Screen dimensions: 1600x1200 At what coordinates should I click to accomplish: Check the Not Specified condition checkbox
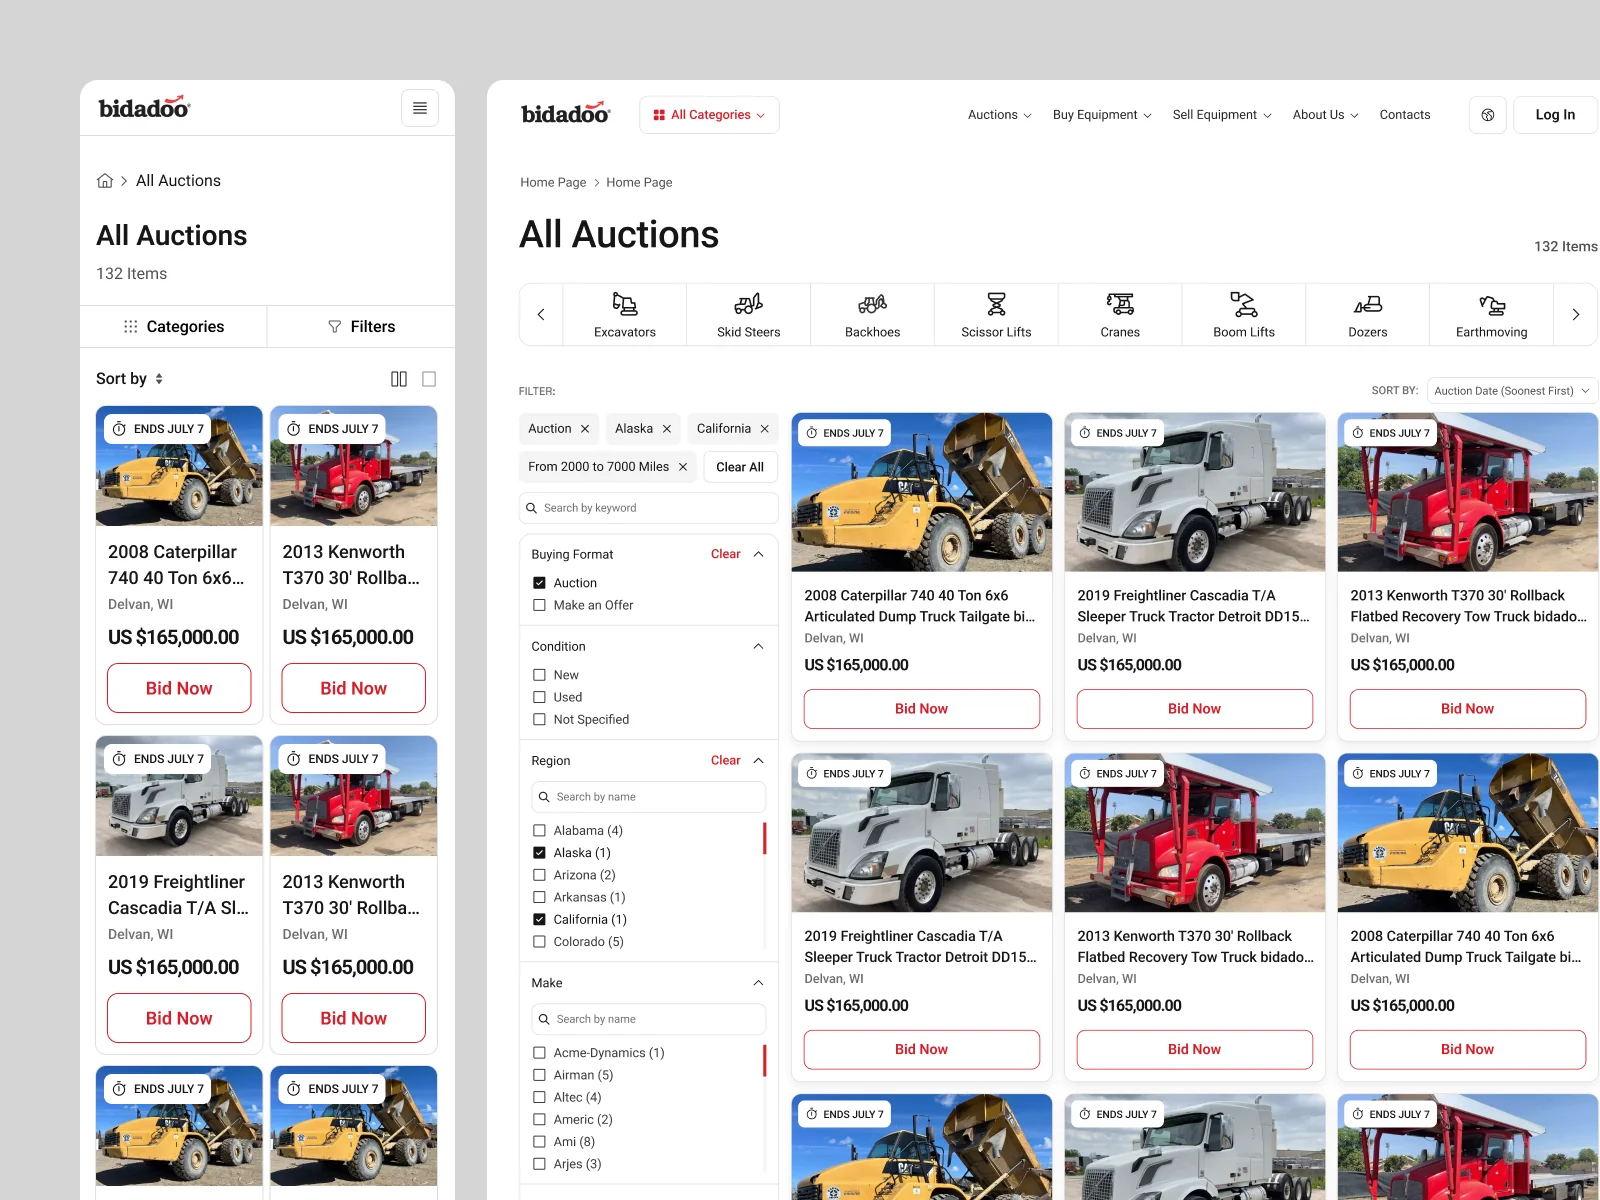tap(539, 719)
